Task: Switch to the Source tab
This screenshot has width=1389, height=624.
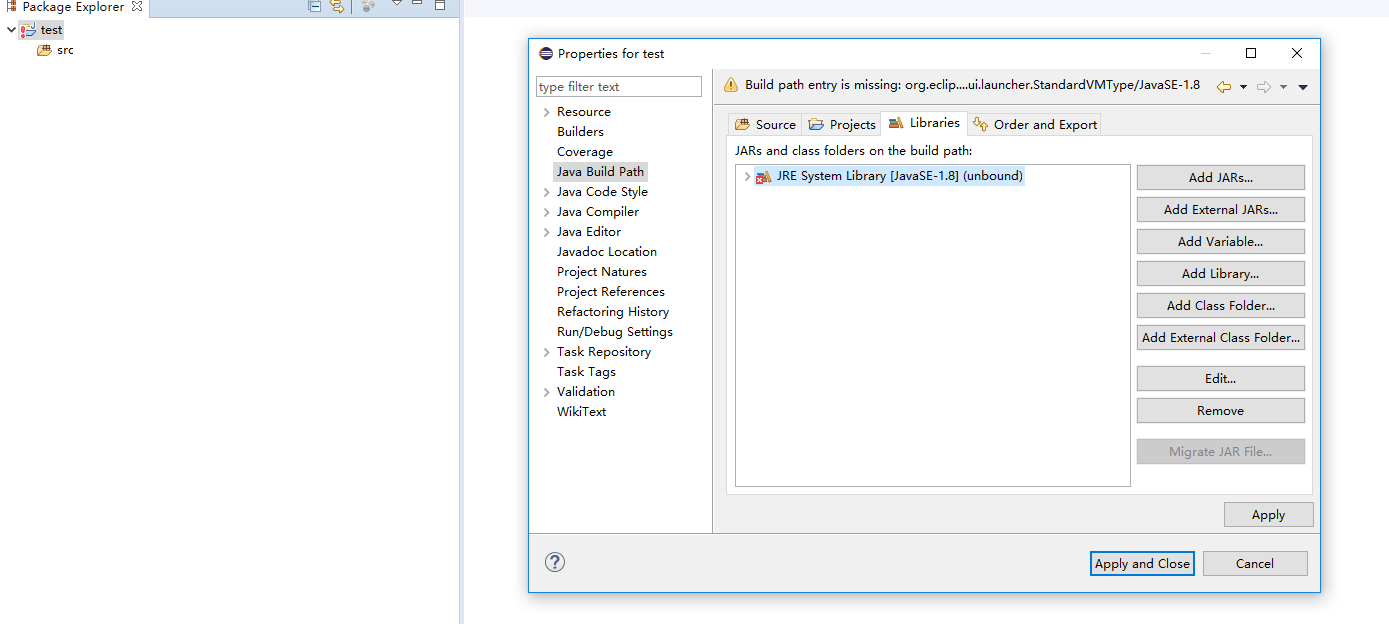Action: [765, 124]
